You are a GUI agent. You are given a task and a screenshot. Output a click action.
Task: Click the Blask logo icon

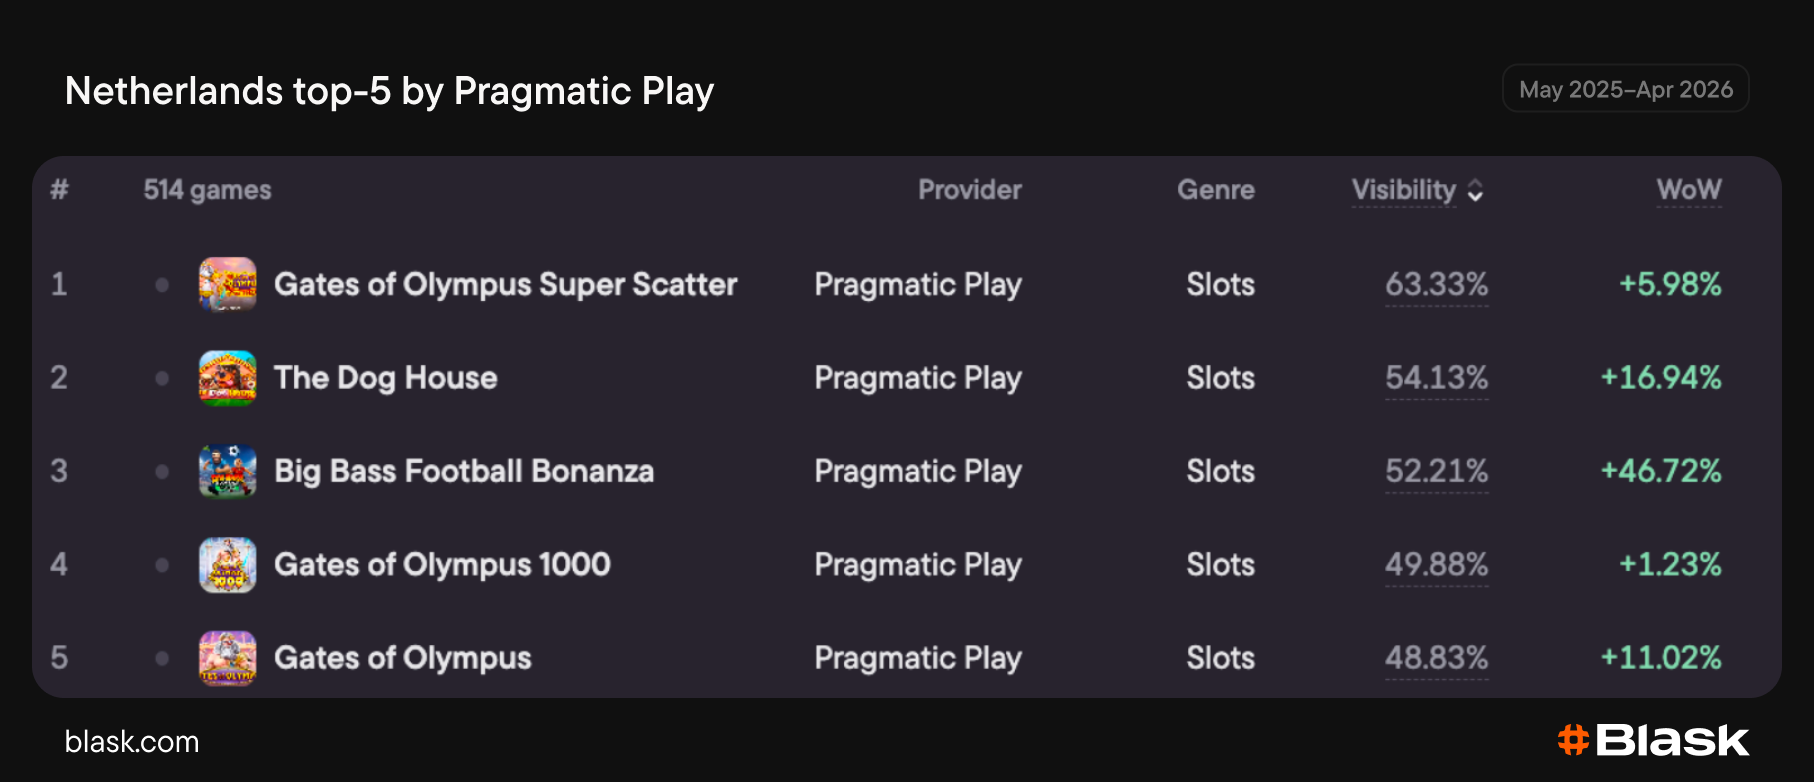[1573, 740]
